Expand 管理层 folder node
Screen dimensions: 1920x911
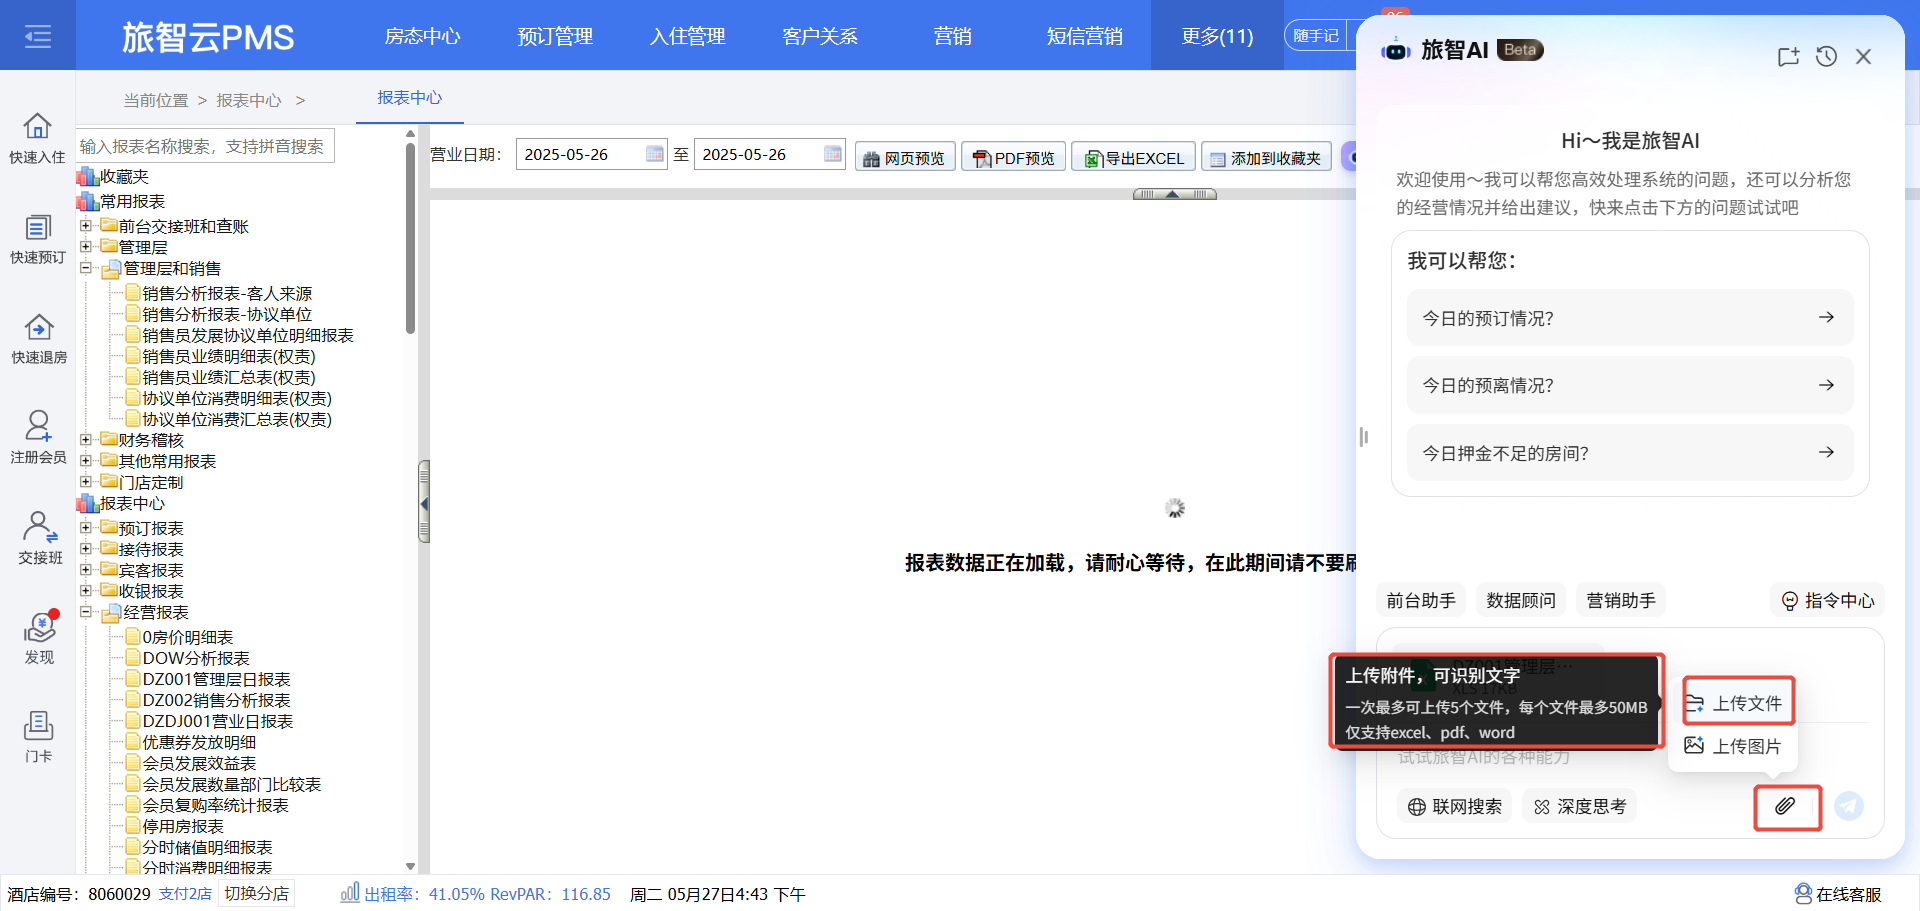click(x=86, y=247)
